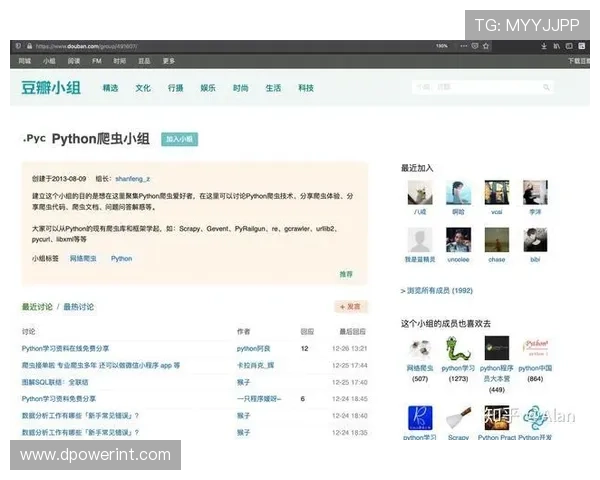Open 豆品 in the top Douban navigation
This screenshot has width=600, height=480.
144,61
